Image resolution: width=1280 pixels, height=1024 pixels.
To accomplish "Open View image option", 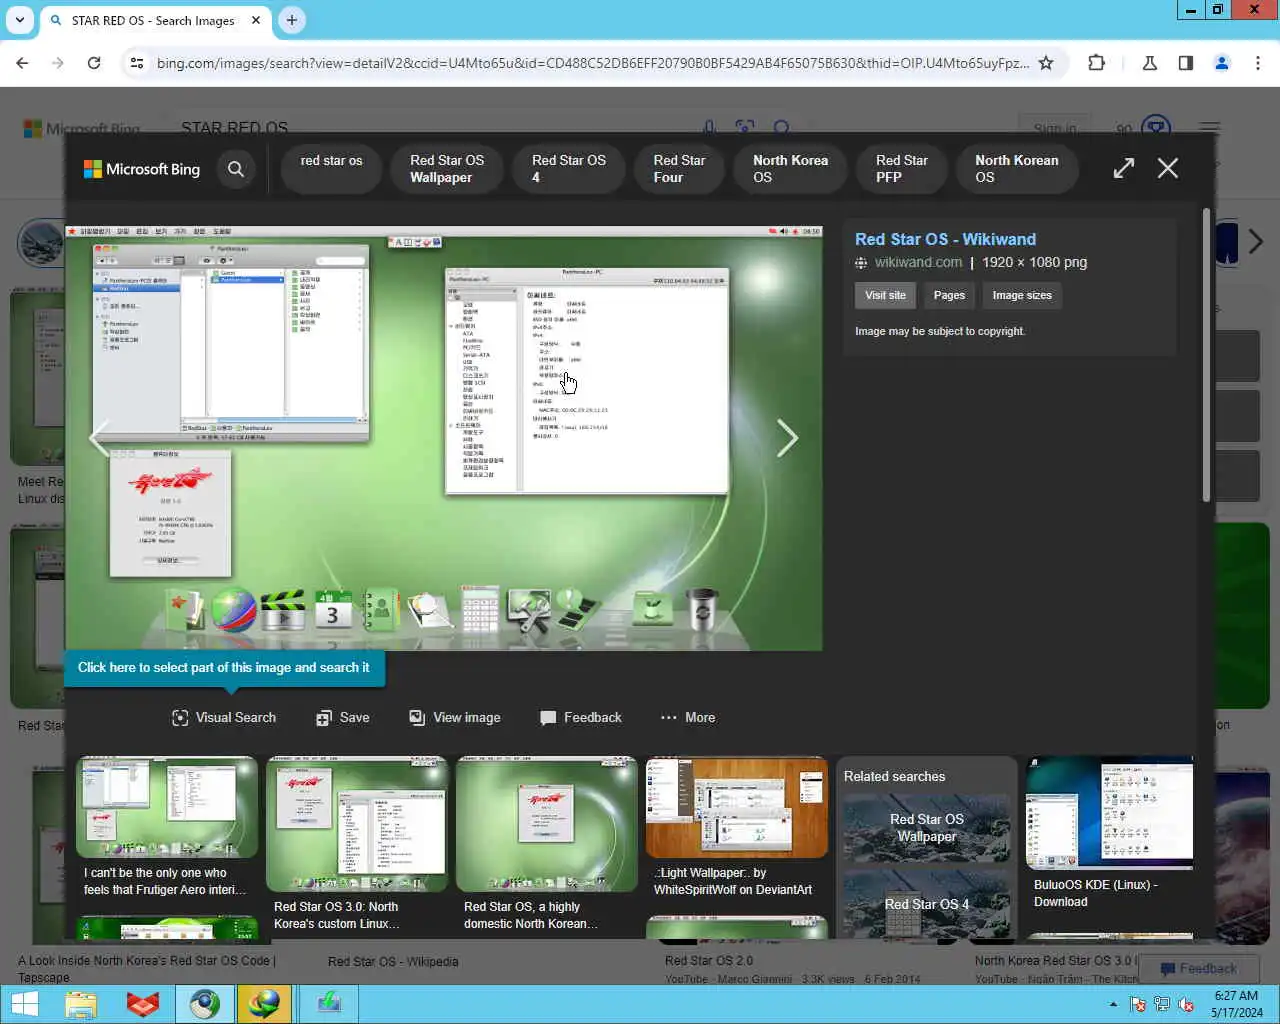I will (455, 718).
